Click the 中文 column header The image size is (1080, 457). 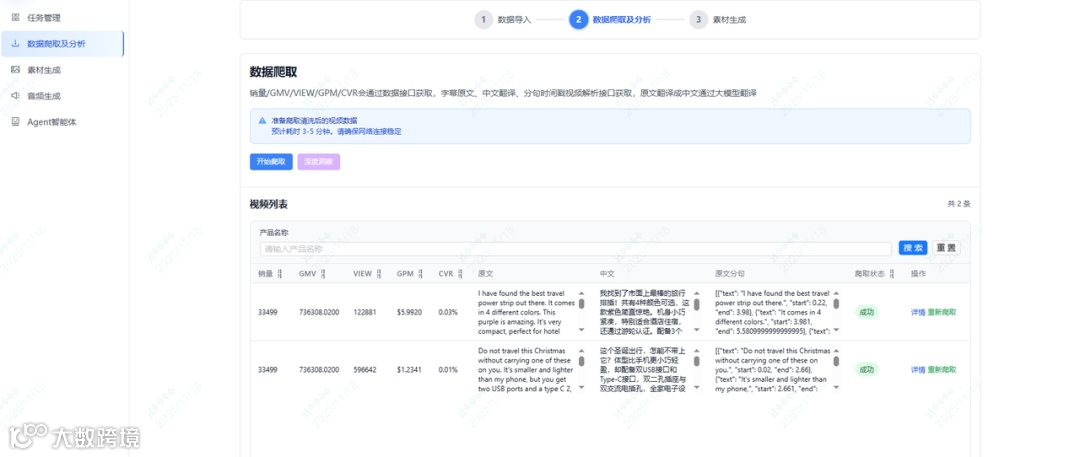[608, 274]
